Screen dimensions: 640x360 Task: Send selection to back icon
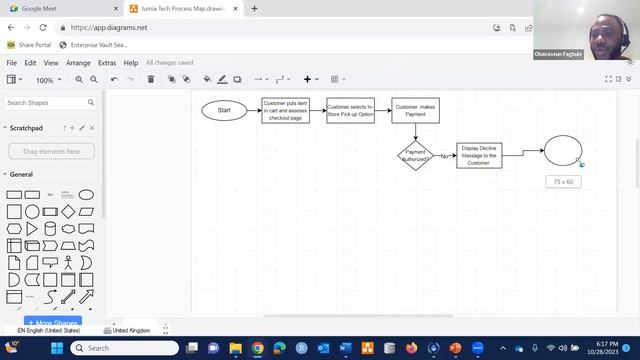(187, 79)
